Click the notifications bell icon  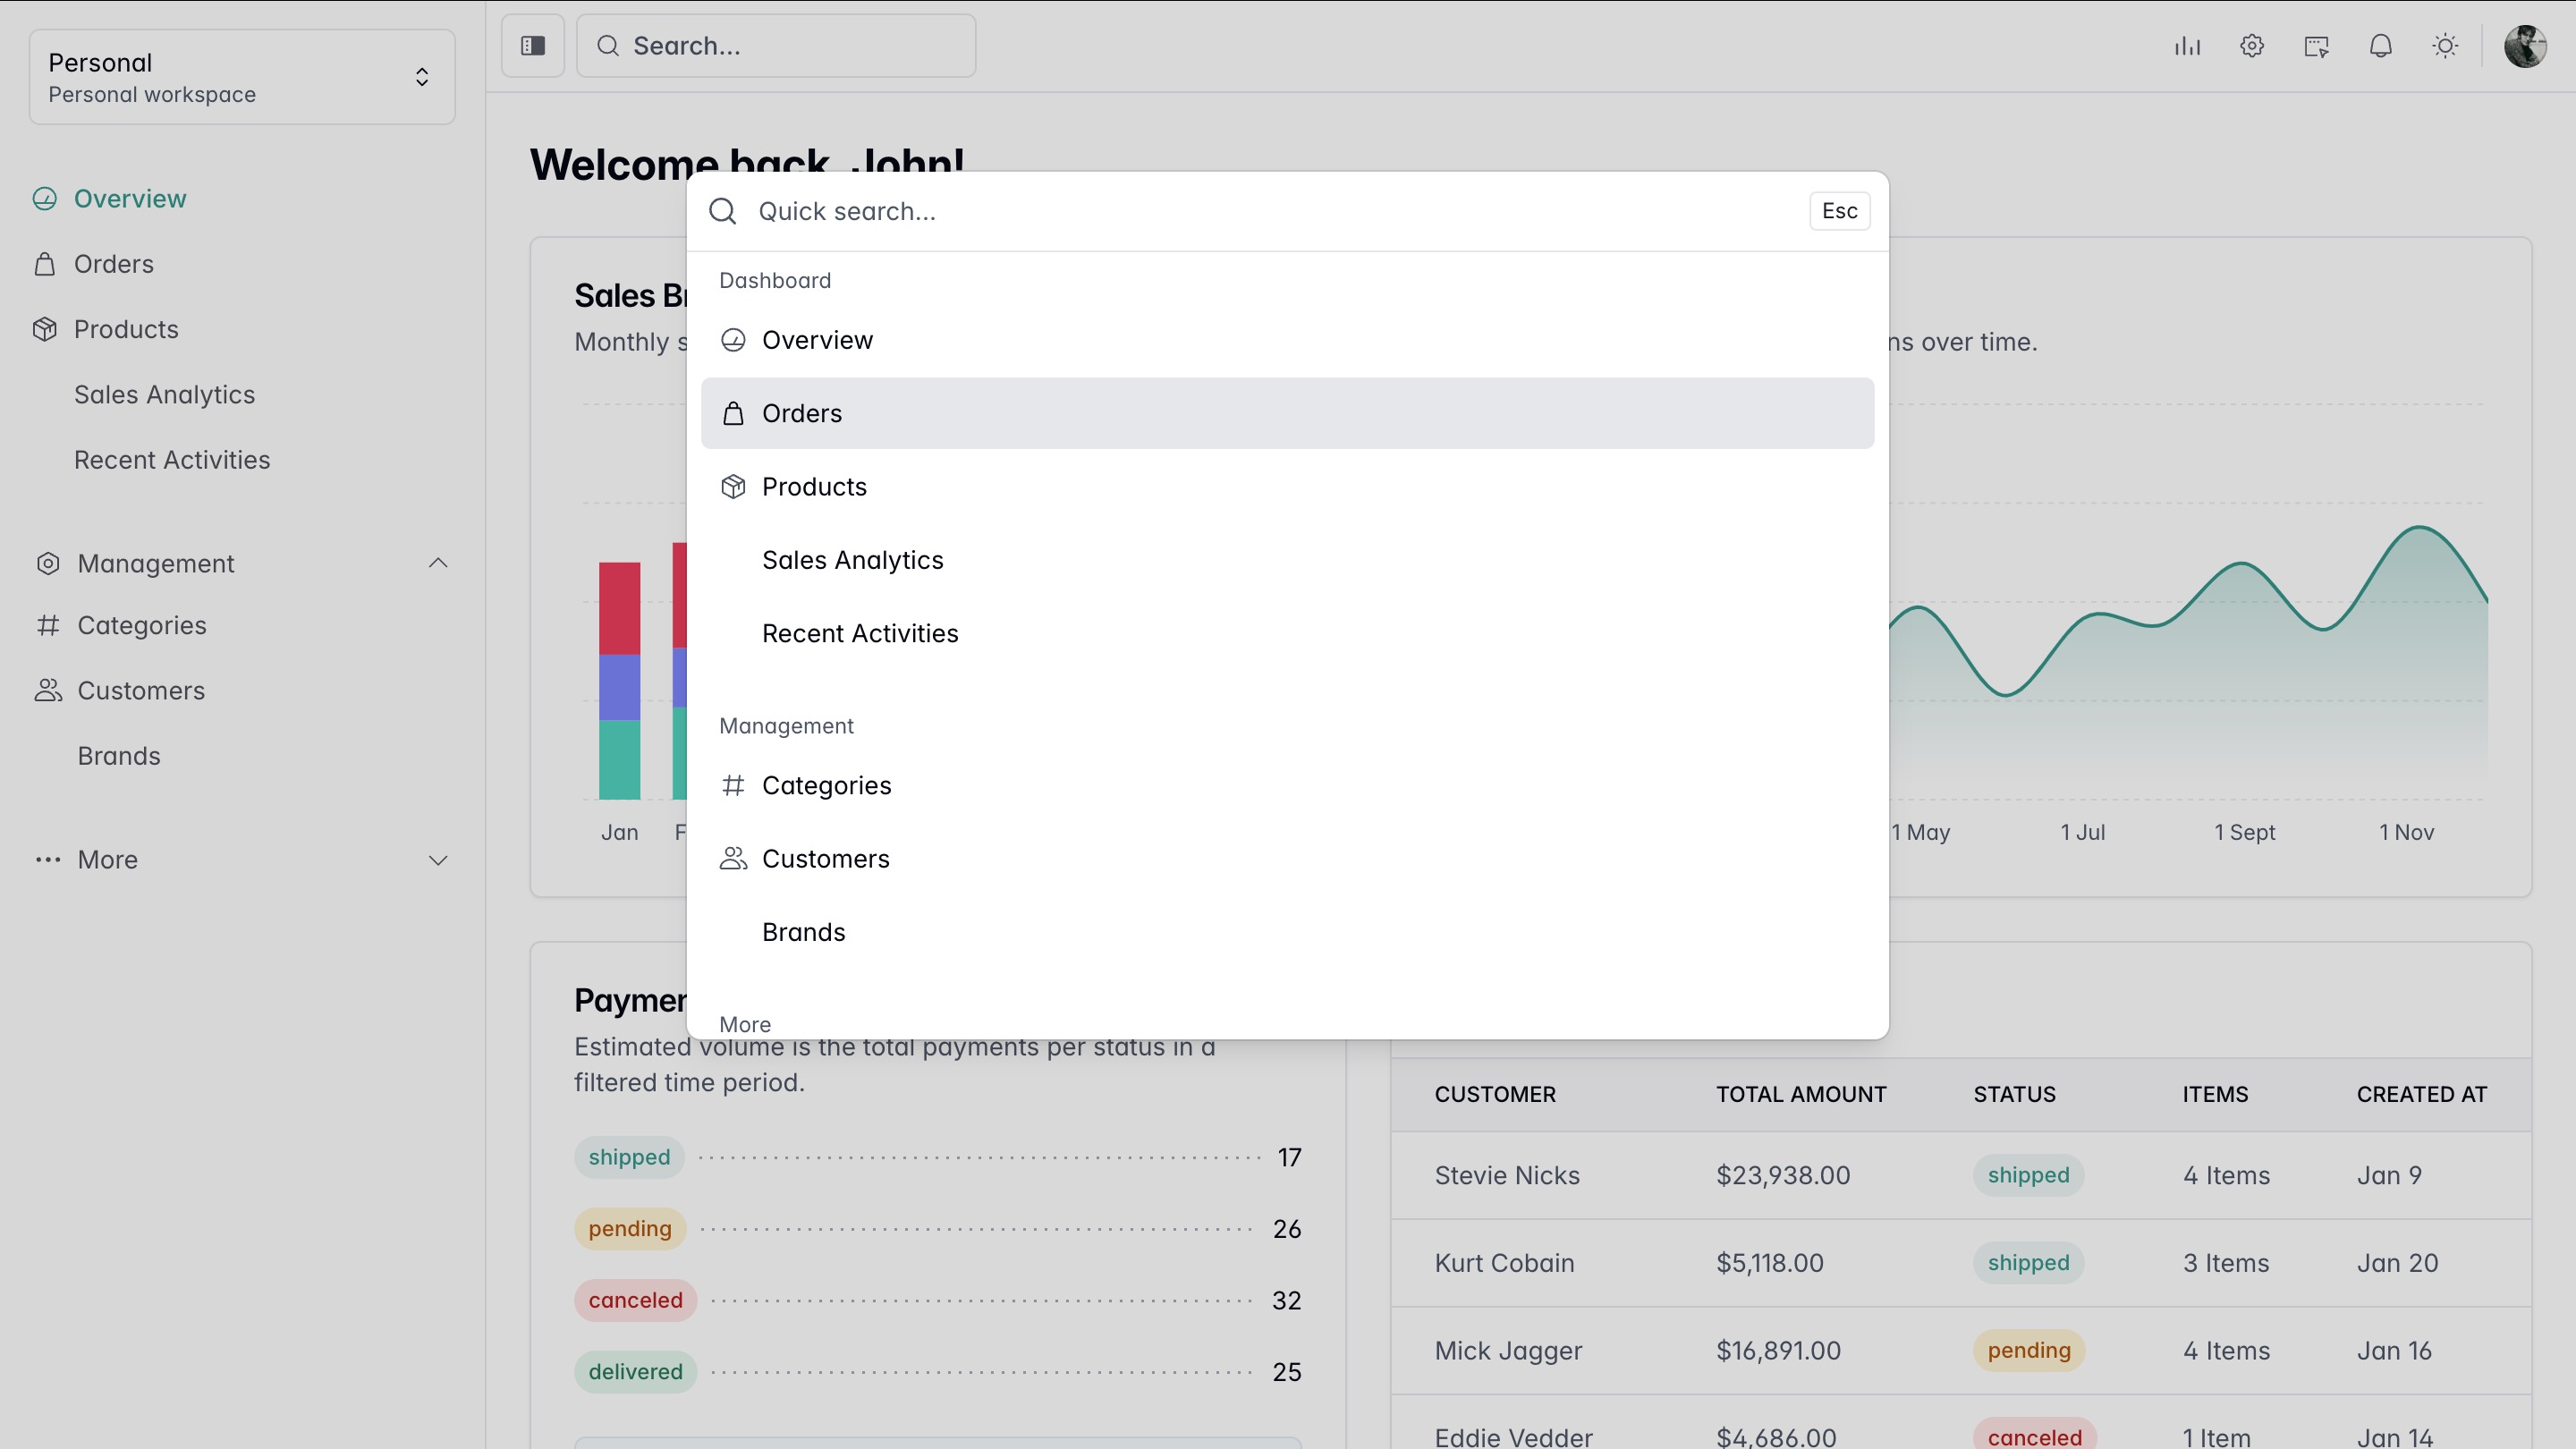[x=2381, y=46]
